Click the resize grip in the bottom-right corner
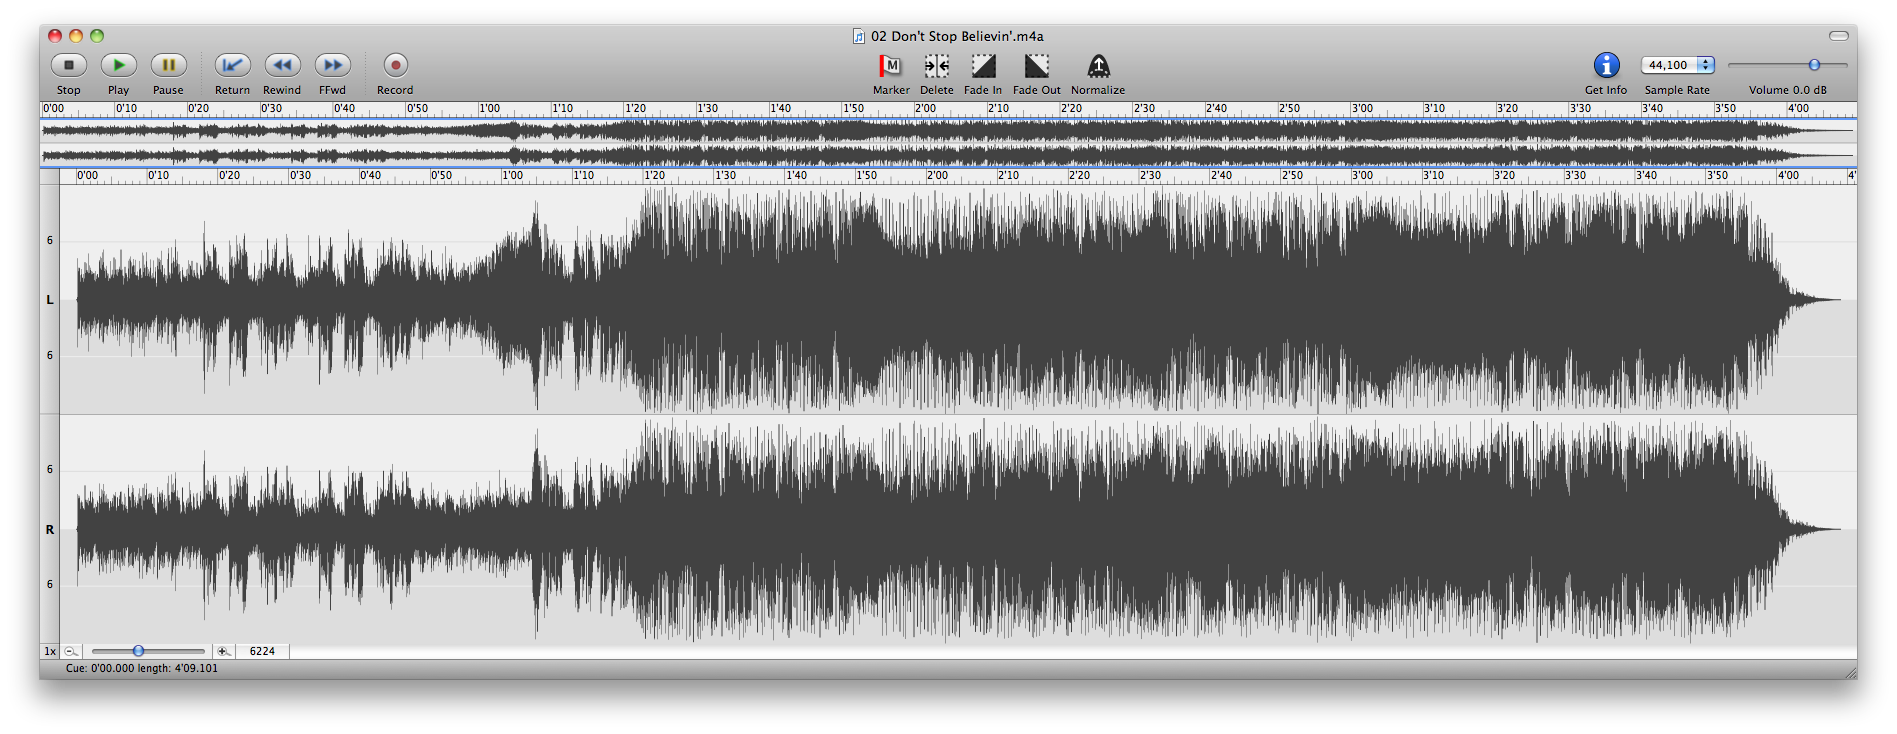The width and height of the screenshot is (1897, 734). tap(1849, 672)
